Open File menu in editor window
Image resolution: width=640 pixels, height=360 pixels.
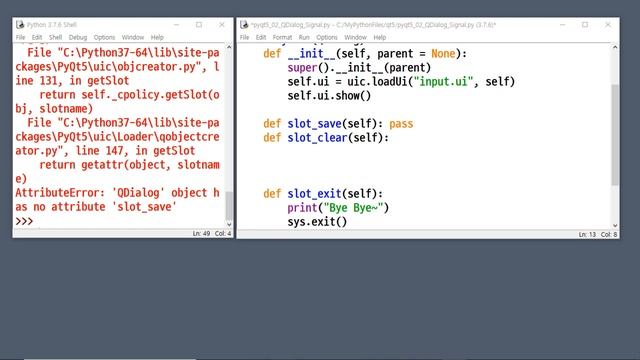point(244,37)
